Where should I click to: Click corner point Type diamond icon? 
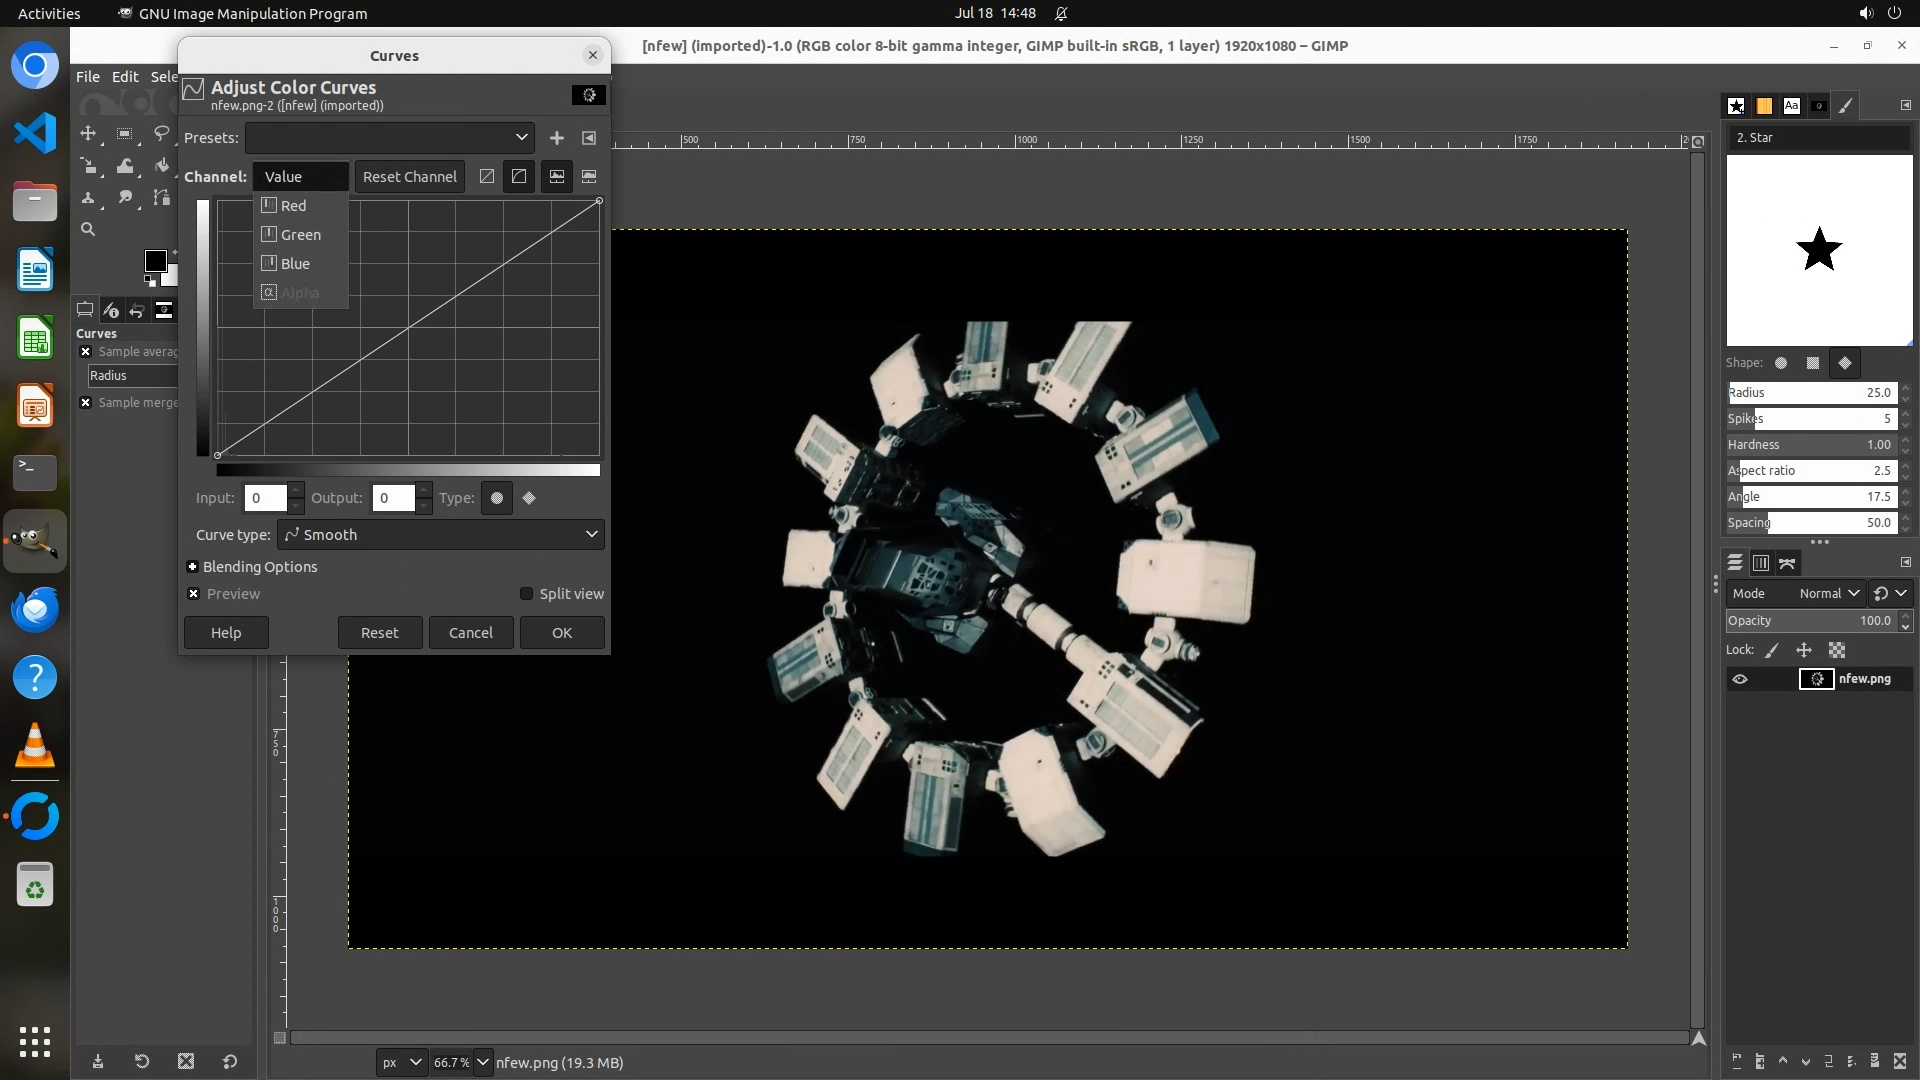coord(529,498)
